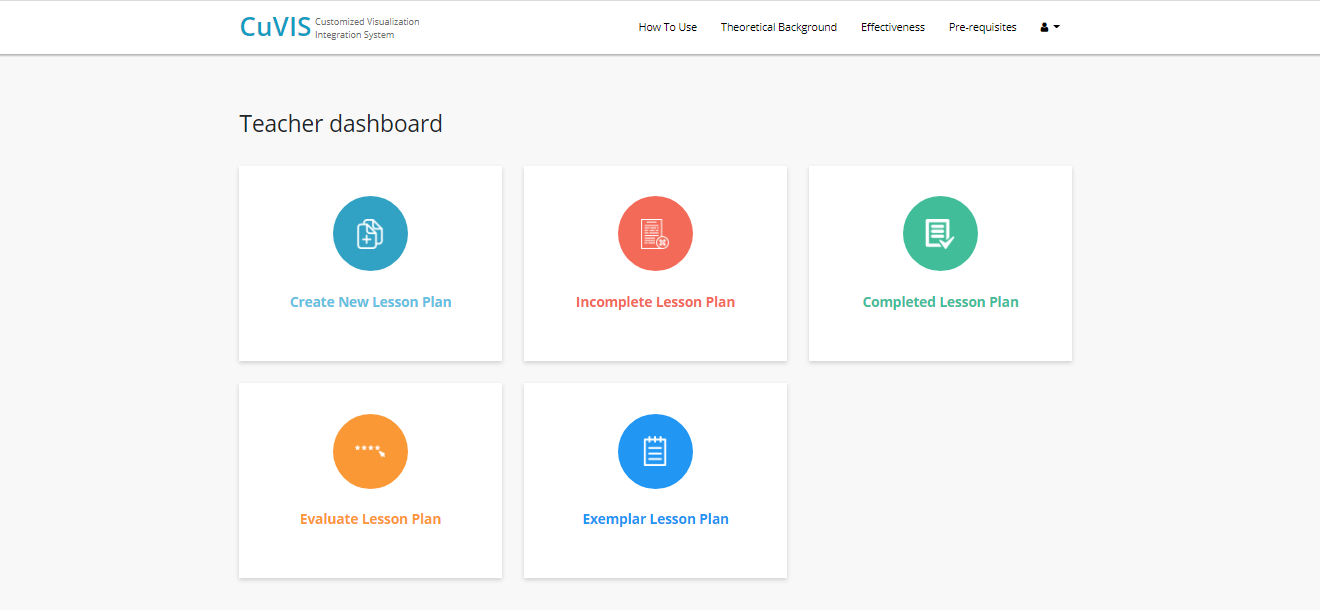Open the Incomplete Lesson Plan link
This screenshot has width=1320, height=610.
point(655,302)
